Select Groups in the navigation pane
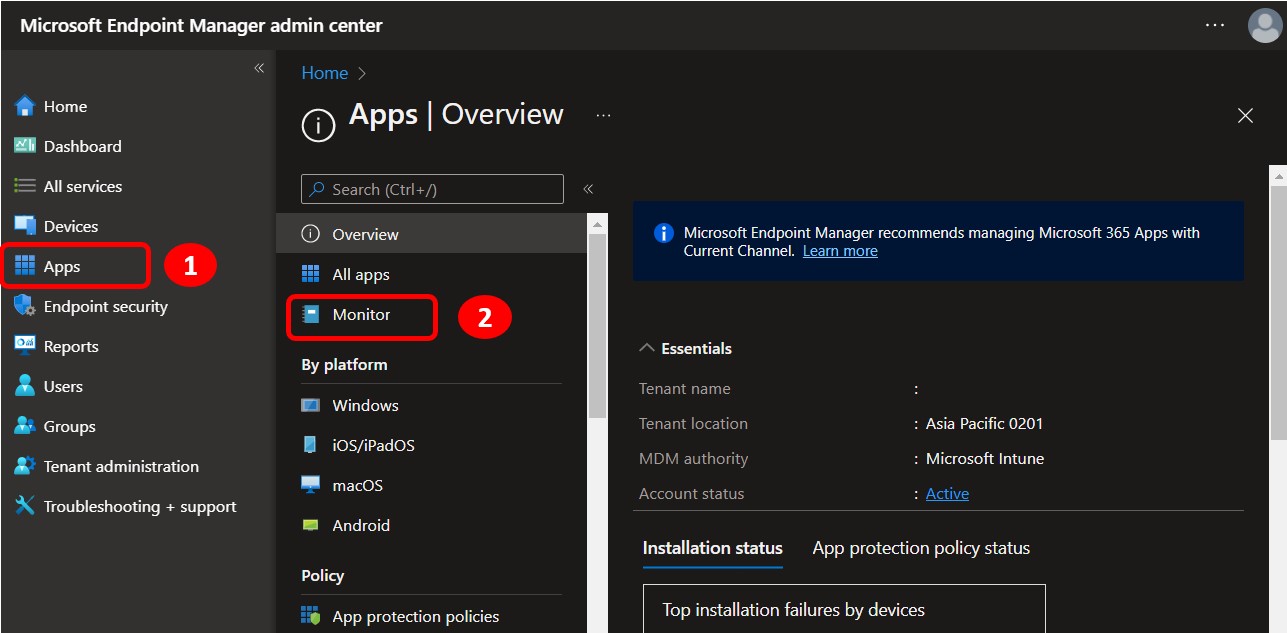This screenshot has width=1287, height=633. click(70, 426)
